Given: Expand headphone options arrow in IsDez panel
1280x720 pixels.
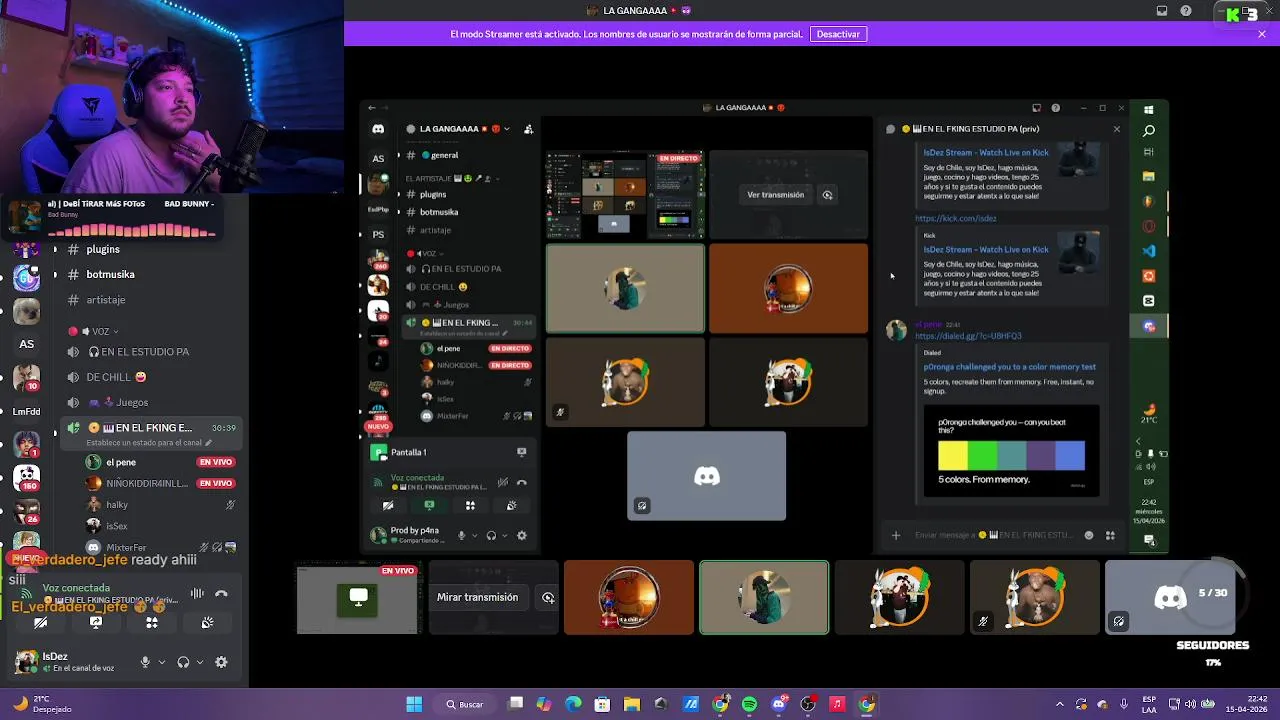Looking at the screenshot, I should tap(200, 662).
